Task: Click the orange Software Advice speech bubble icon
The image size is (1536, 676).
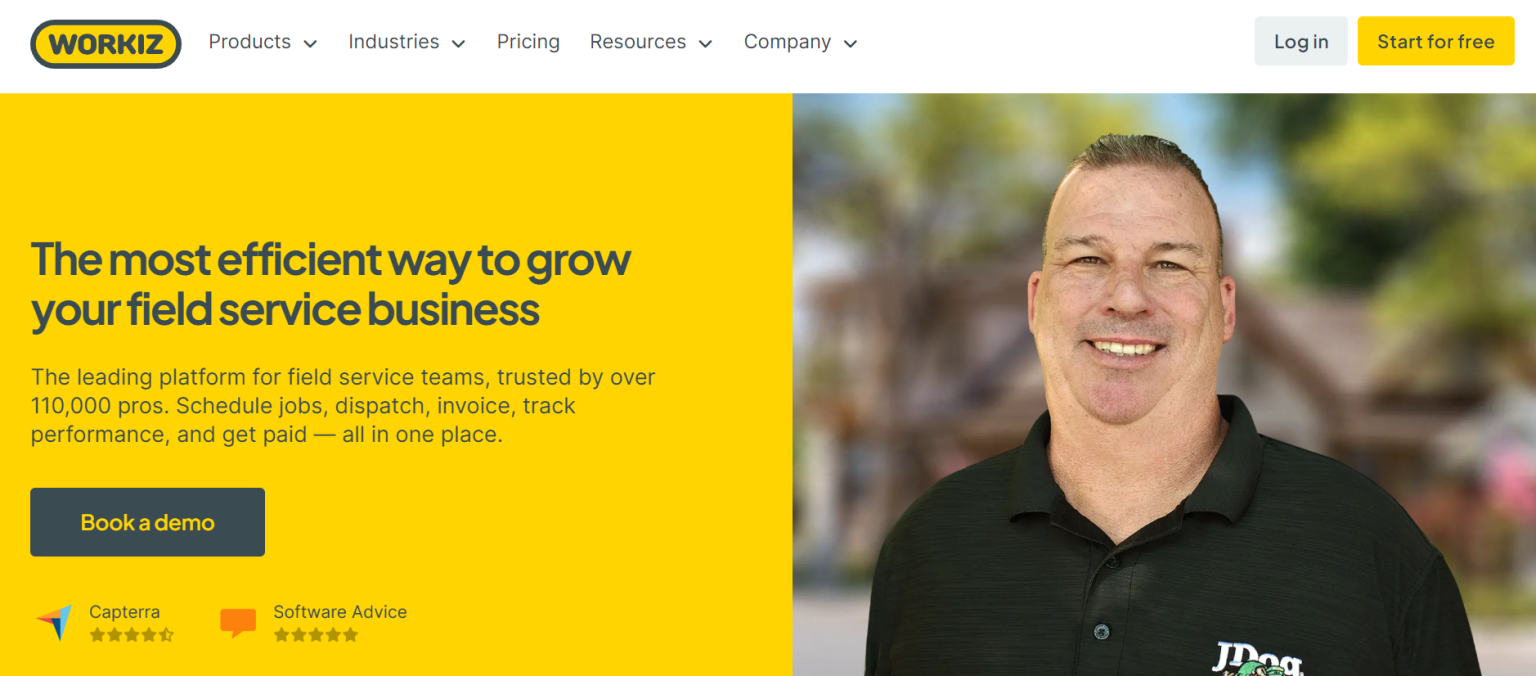Action: click(238, 623)
